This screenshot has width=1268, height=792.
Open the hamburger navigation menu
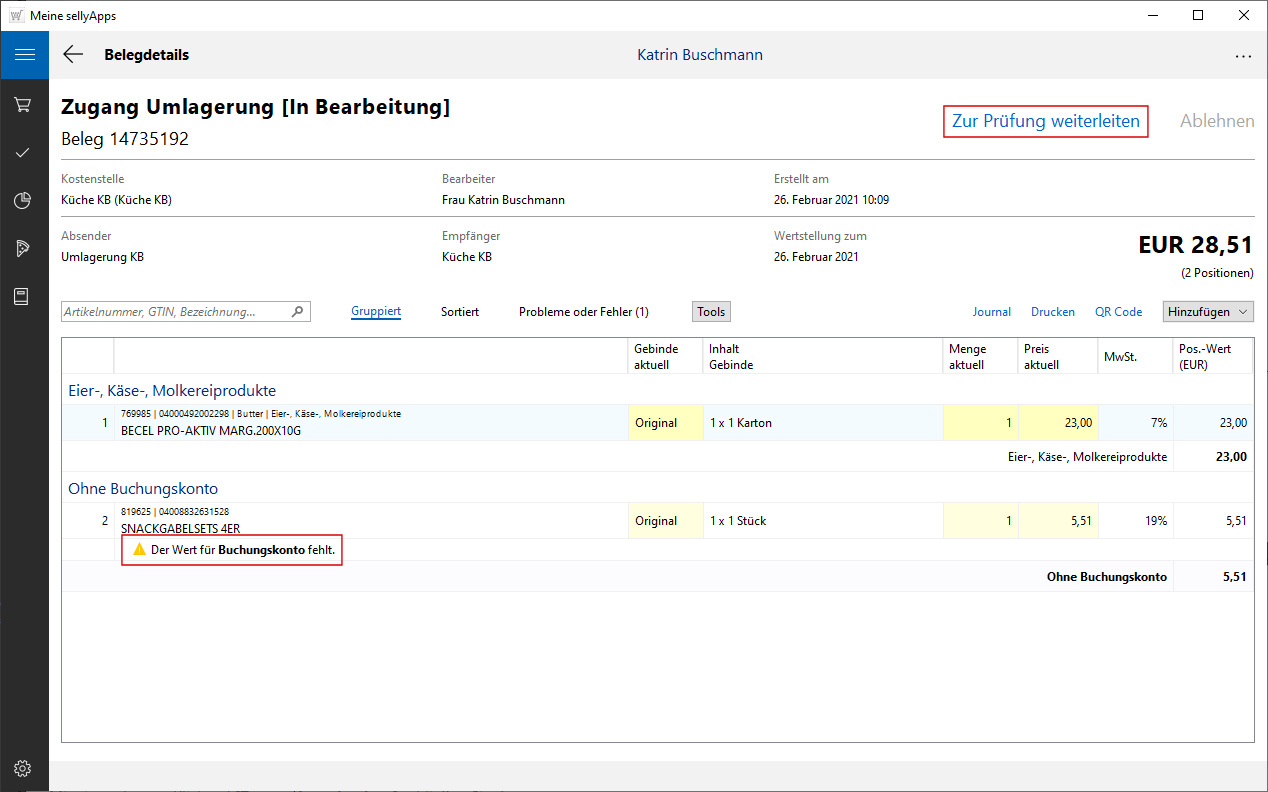pos(24,55)
